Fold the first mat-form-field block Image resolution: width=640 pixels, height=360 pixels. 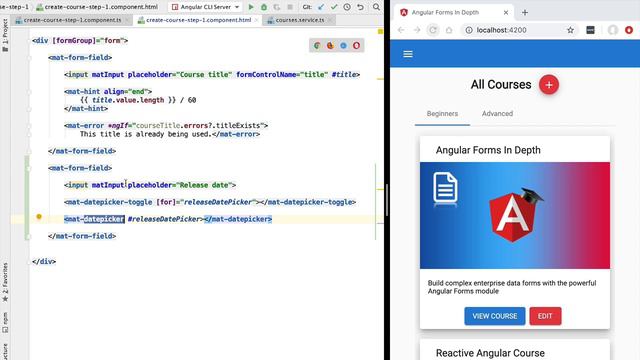point(29,58)
